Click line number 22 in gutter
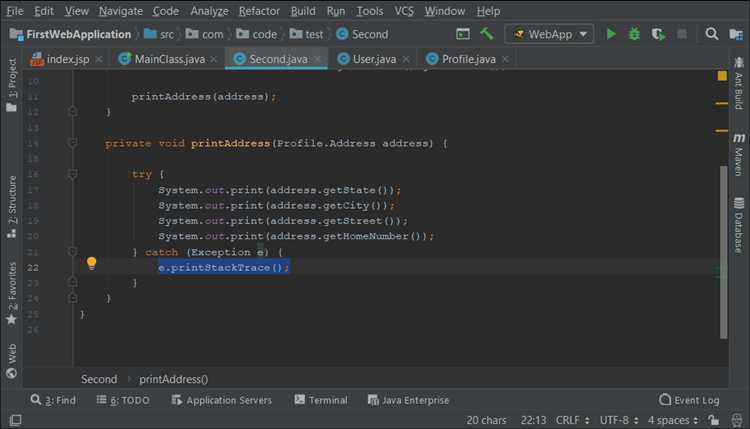This screenshot has height=429, width=750. point(33,267)
